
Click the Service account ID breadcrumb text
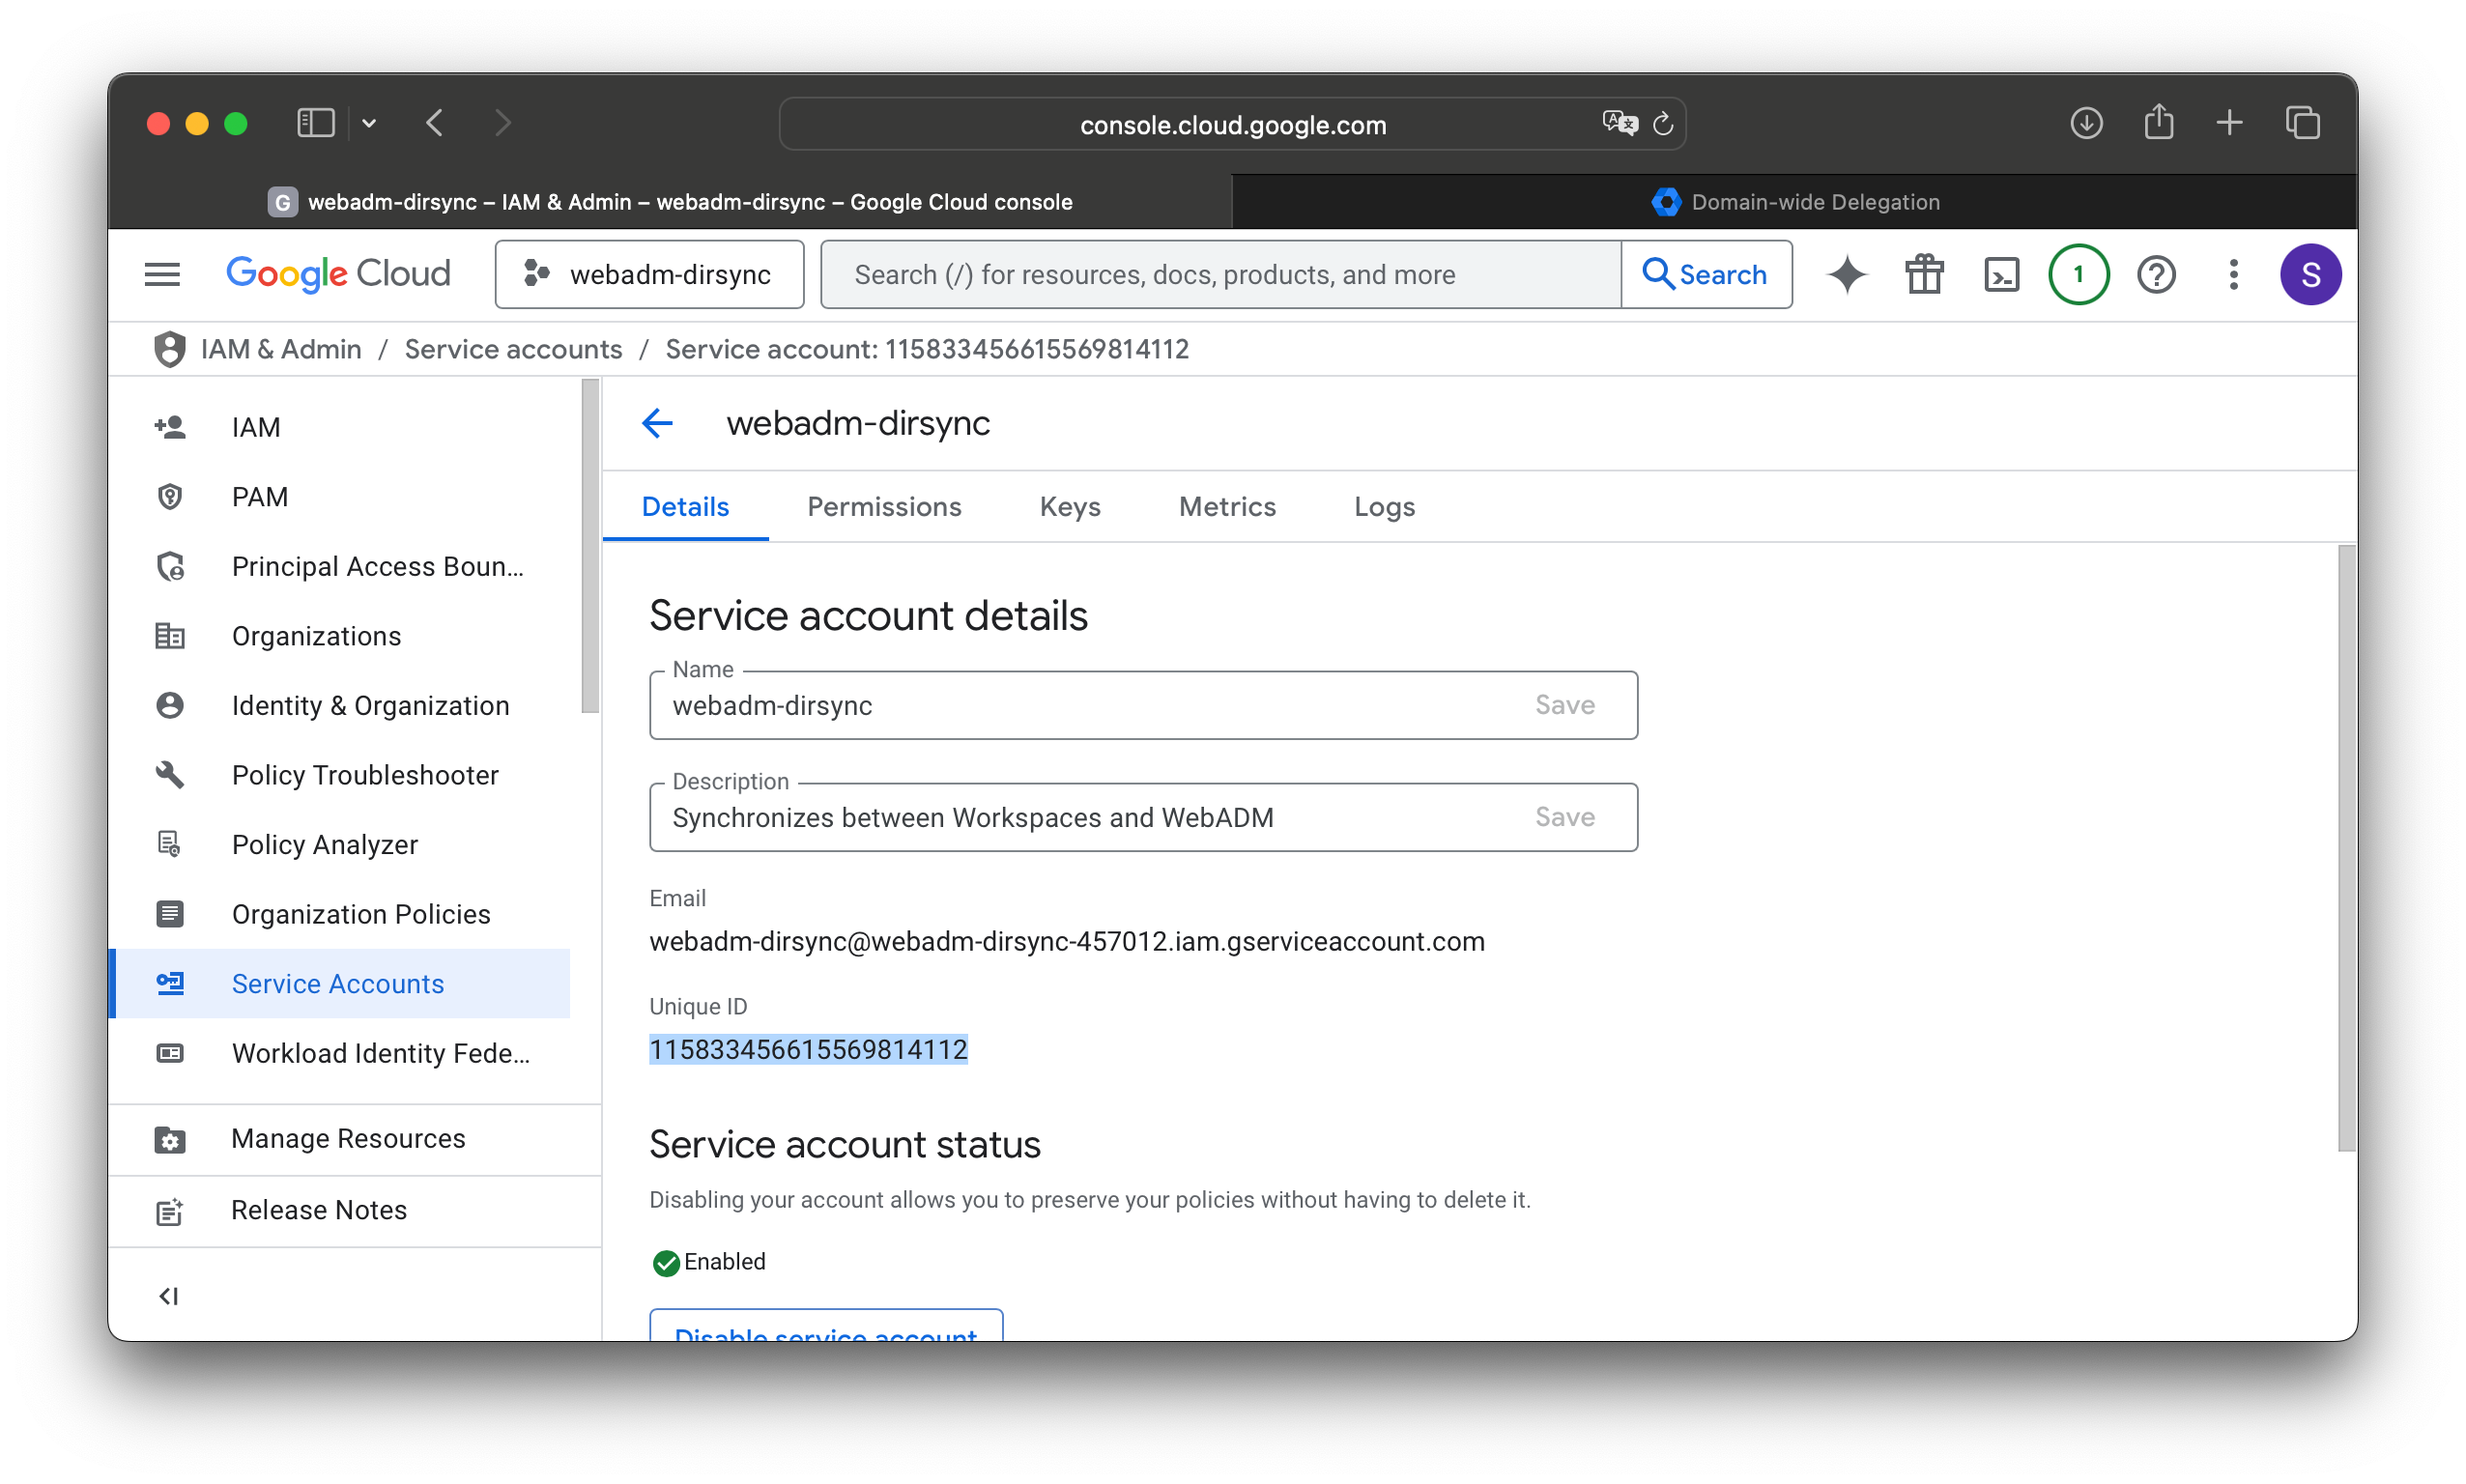tap(927, 349)
